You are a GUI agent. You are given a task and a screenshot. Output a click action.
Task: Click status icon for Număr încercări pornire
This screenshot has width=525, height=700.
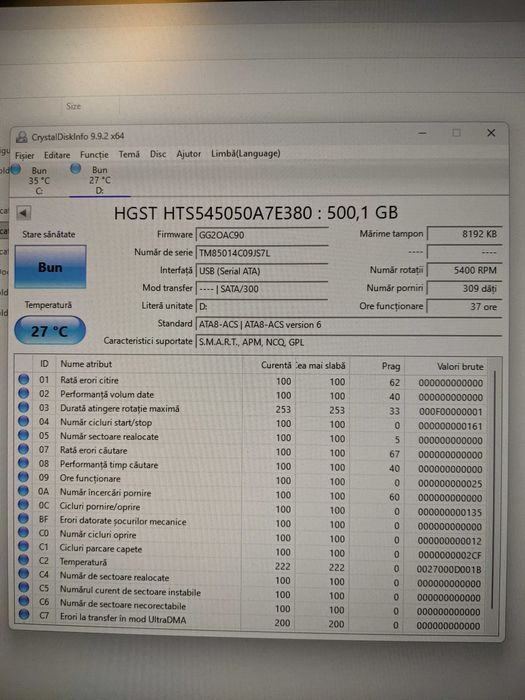point(24,491)
